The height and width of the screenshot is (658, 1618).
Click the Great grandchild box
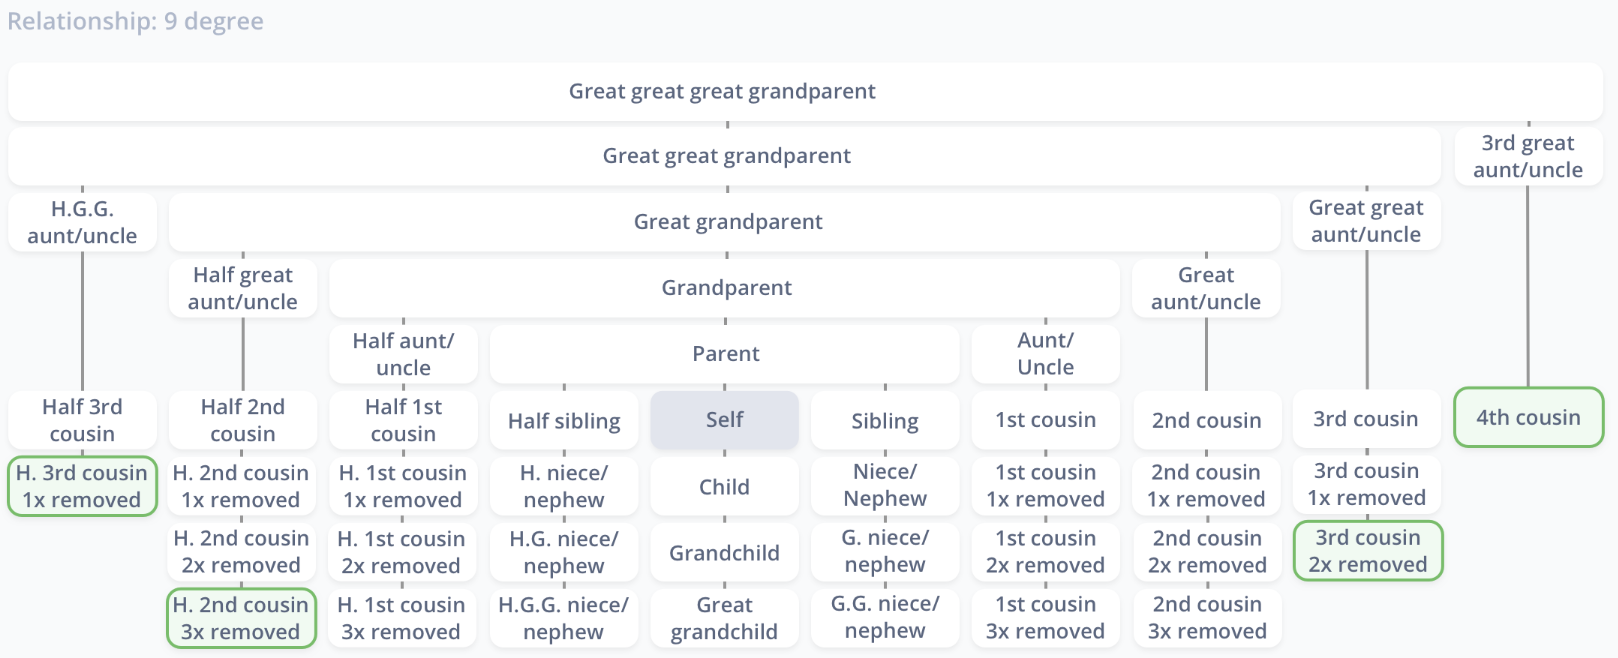pos(725,618)
